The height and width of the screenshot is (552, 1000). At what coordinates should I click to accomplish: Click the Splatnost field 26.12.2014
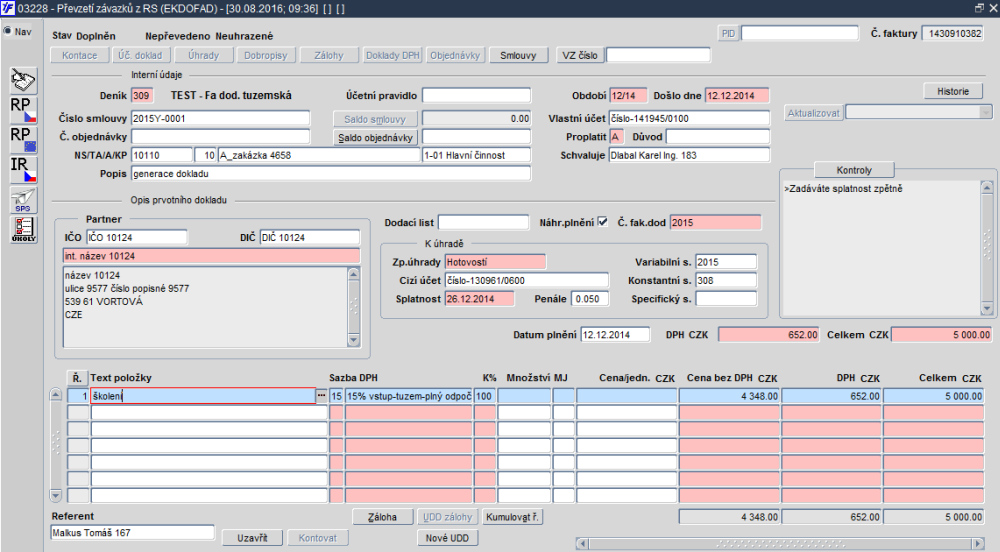pos(480,299)
